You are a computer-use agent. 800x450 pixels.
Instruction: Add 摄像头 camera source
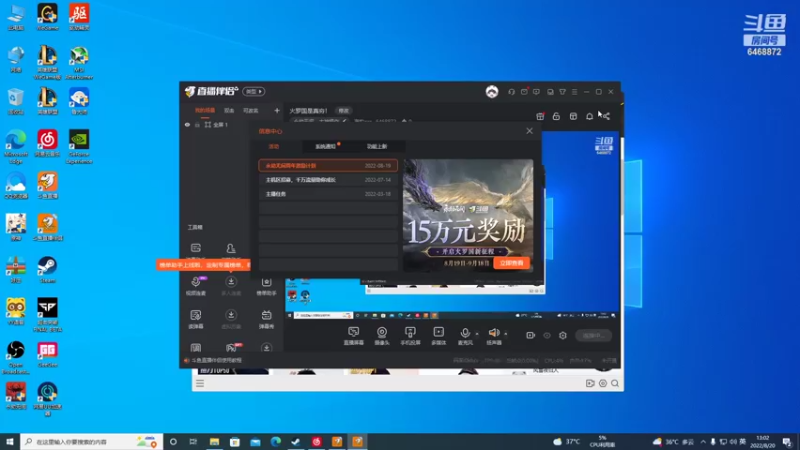(x=382, y=336)
